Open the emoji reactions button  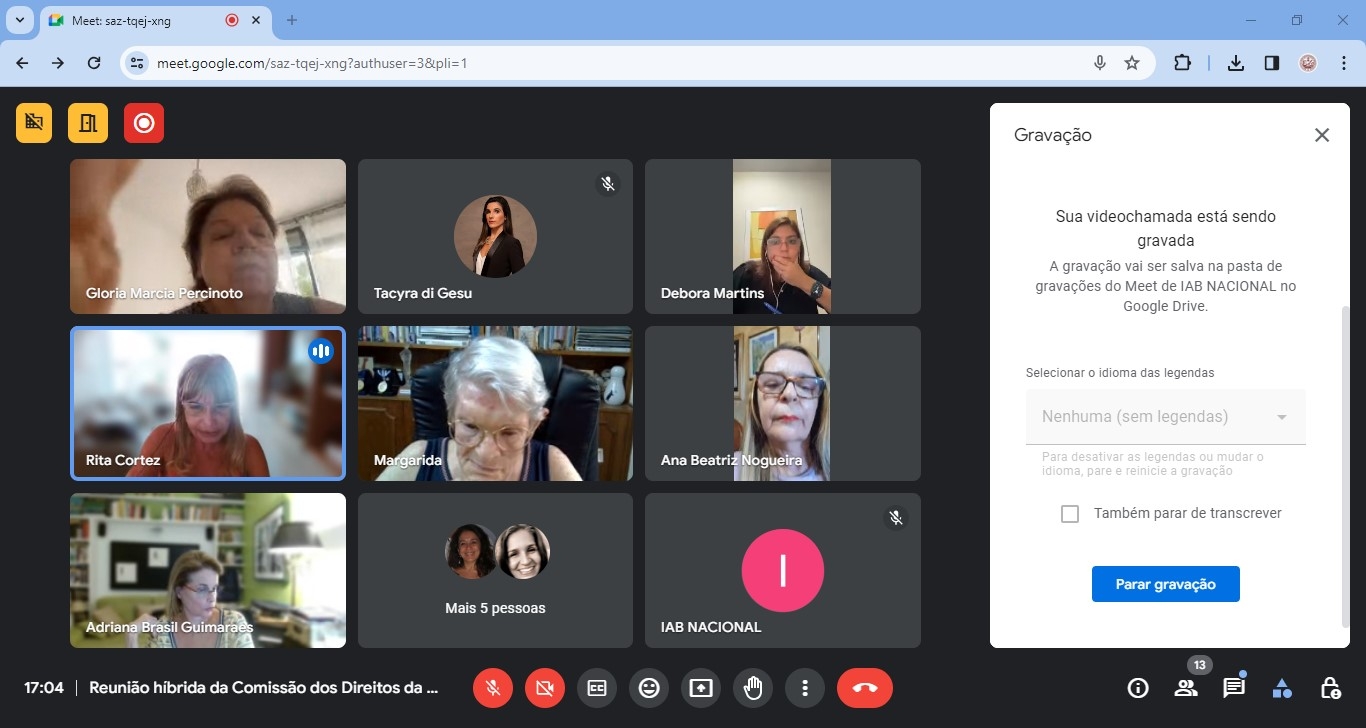[x=649, y=688]
